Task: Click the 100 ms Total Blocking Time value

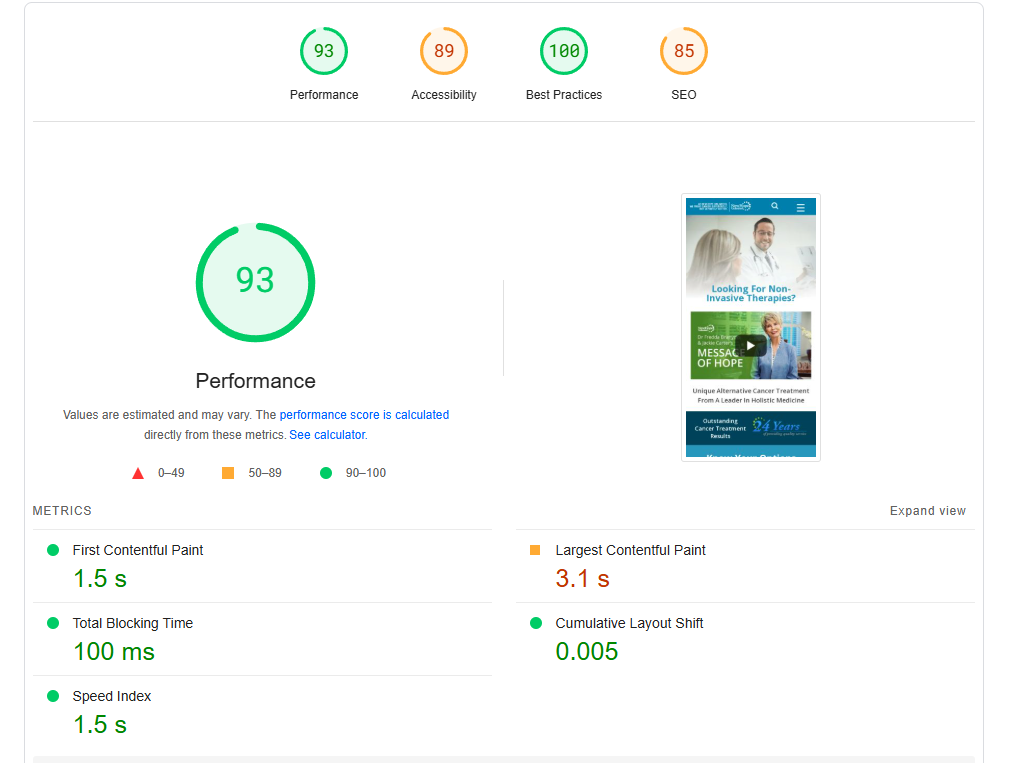Action: click(x=114, y=652)
